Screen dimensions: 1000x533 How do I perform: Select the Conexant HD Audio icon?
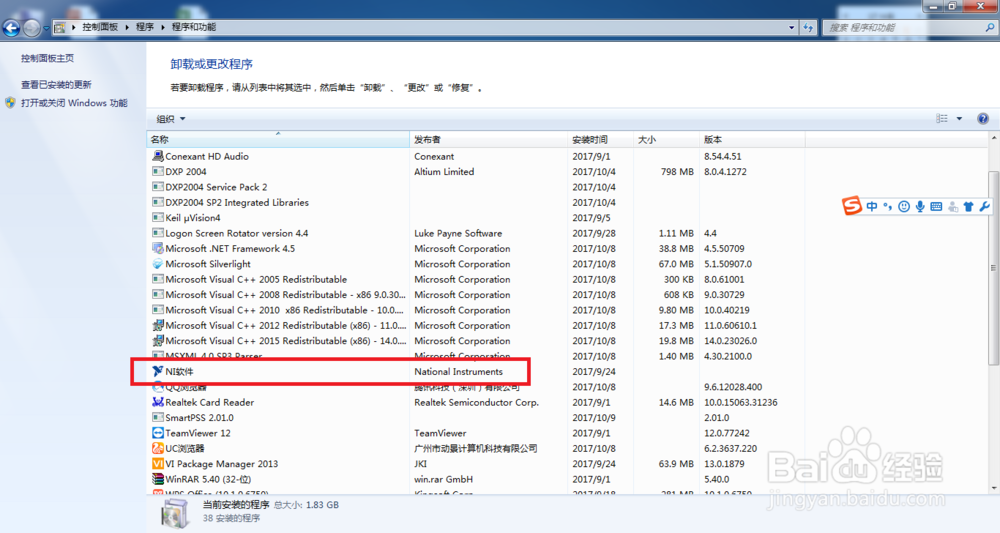point(158,156)
